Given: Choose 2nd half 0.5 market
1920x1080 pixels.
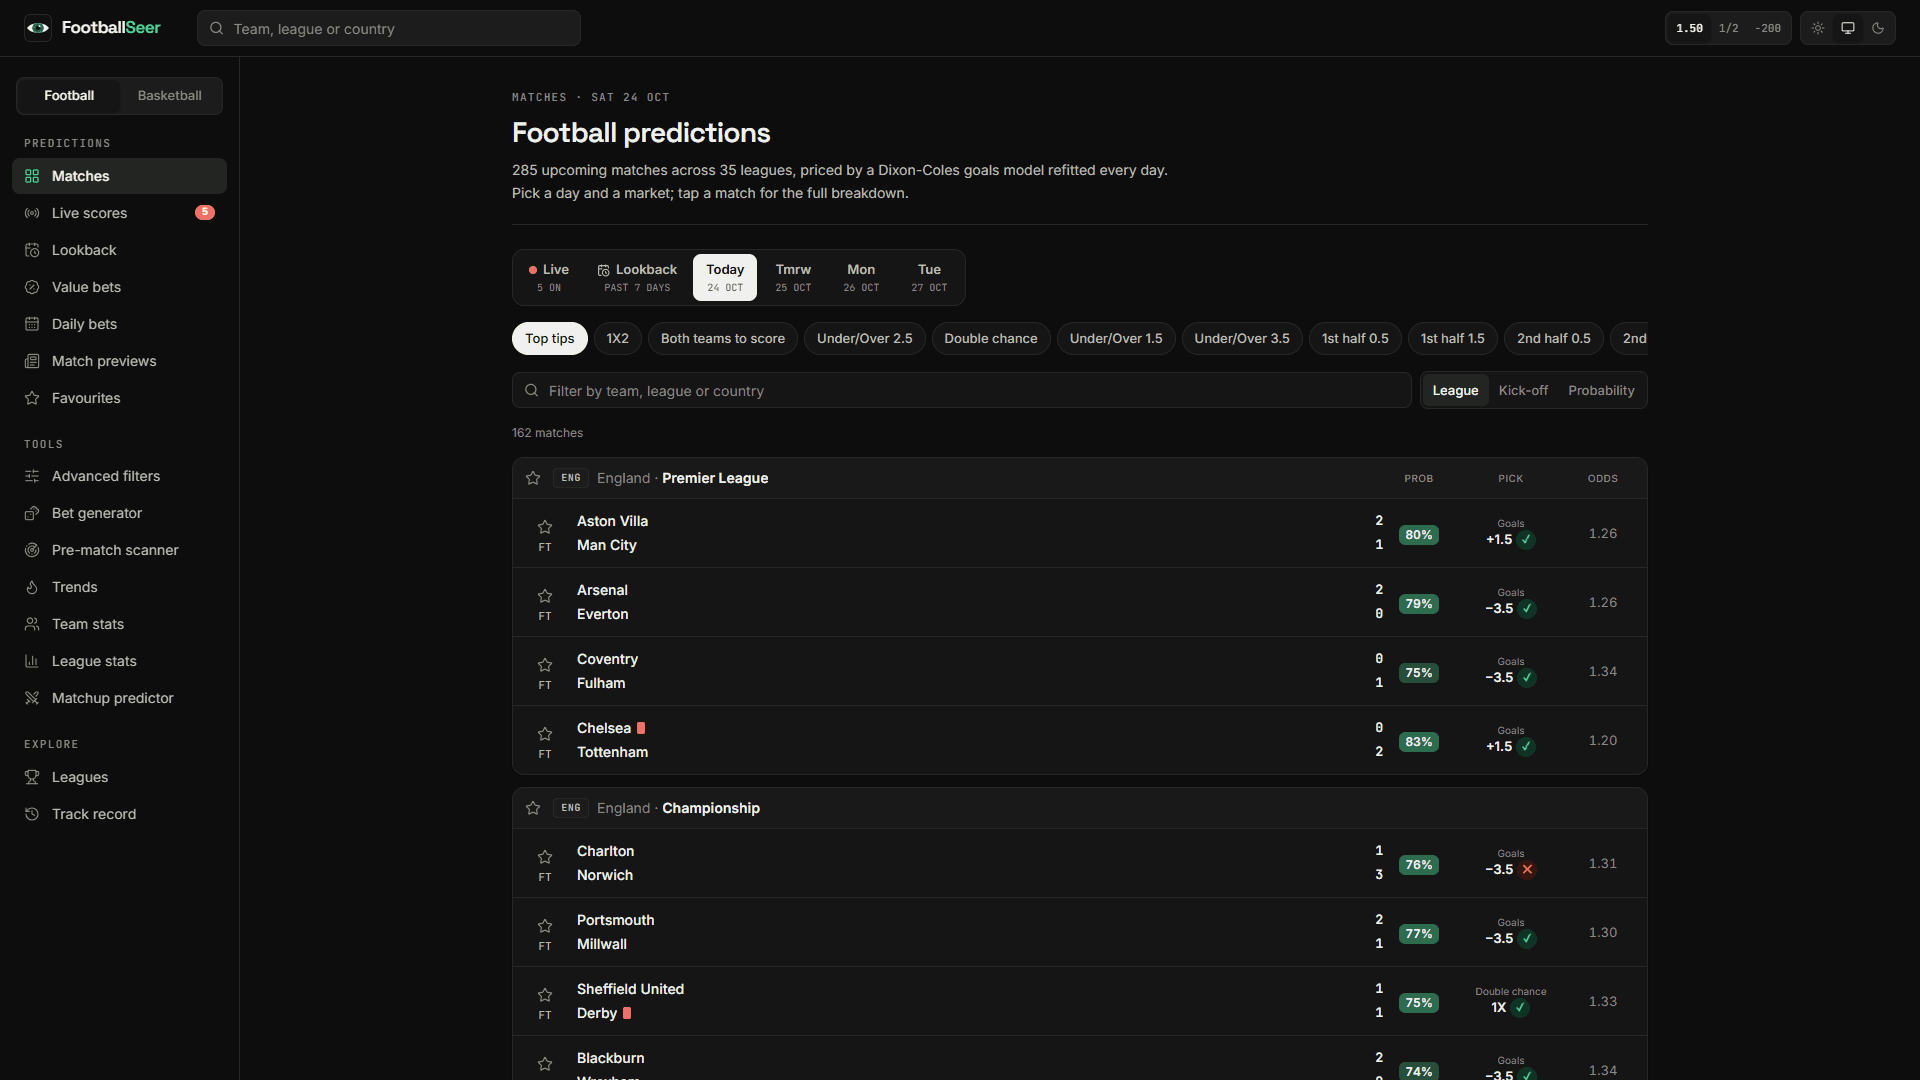Looking at the screenshot, I should click(1554, 339).
